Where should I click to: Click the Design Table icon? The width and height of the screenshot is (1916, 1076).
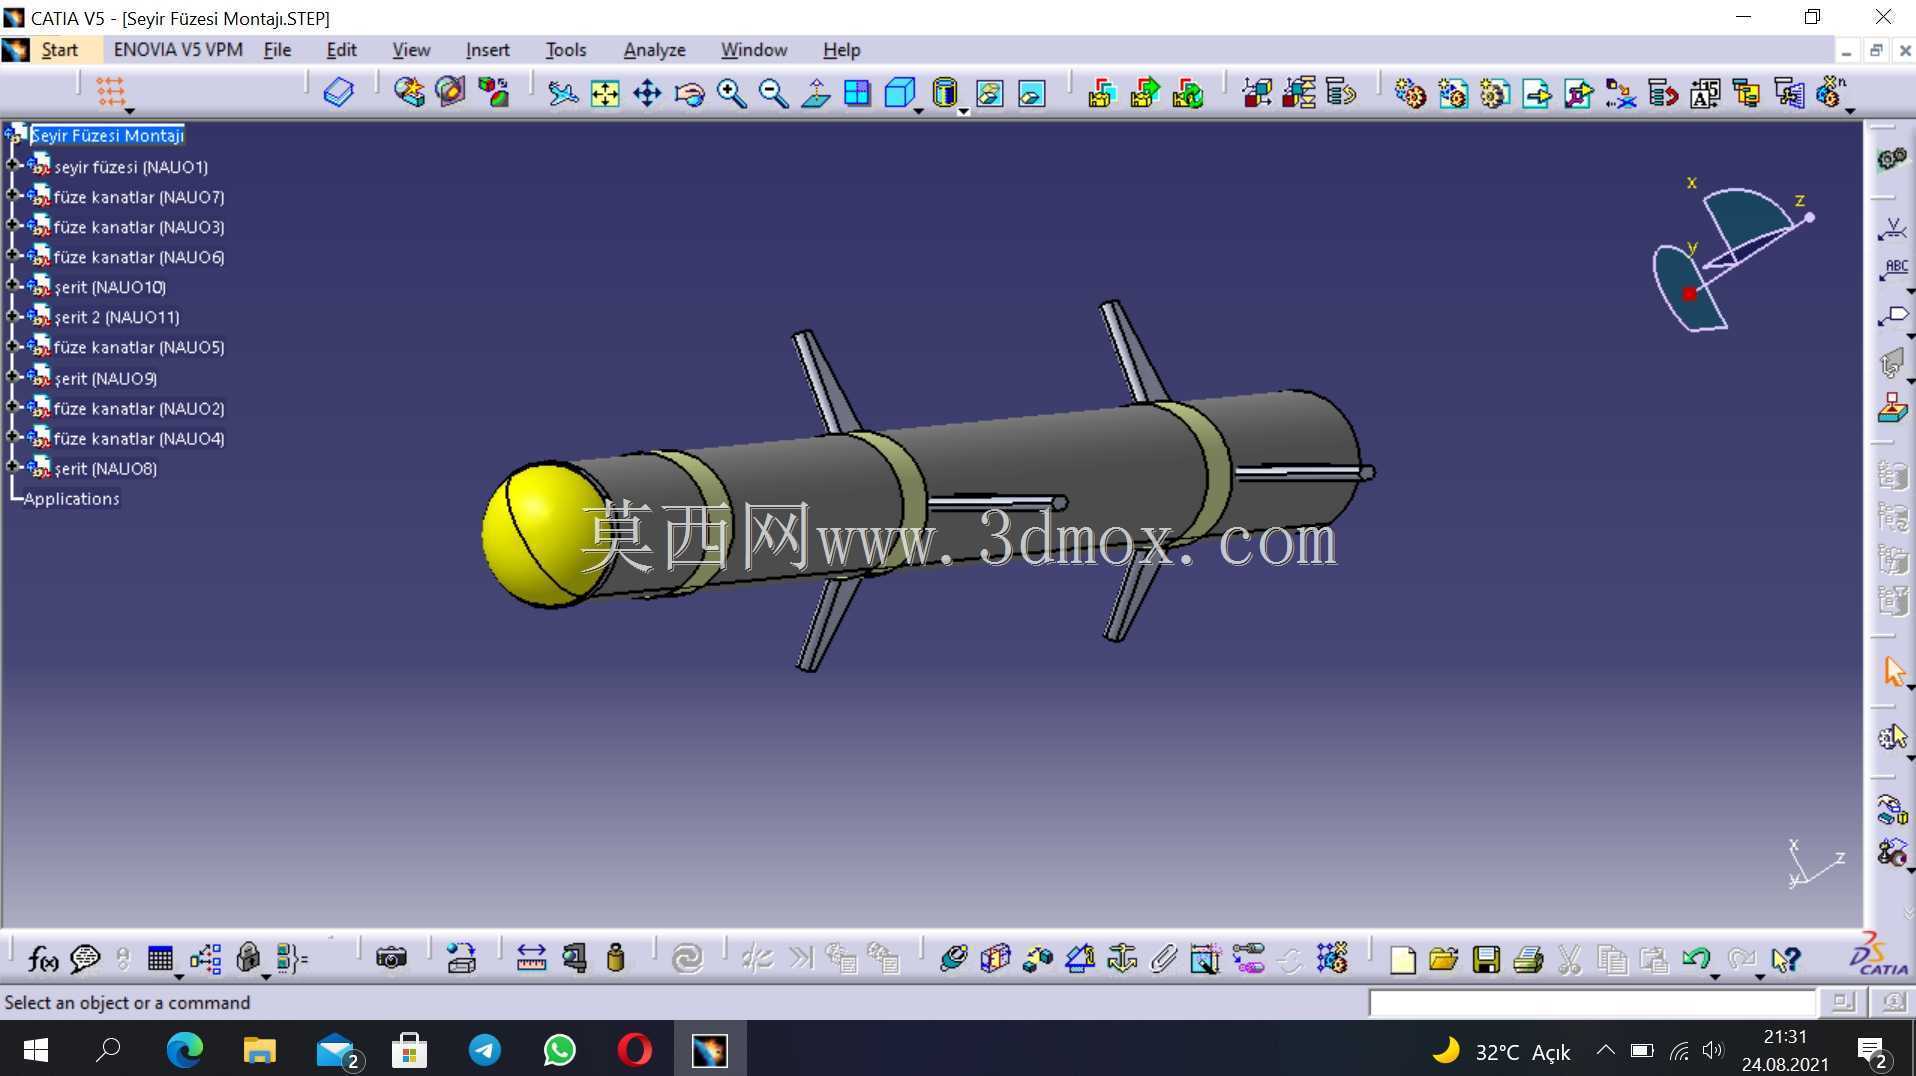click(x=160, y=959)
